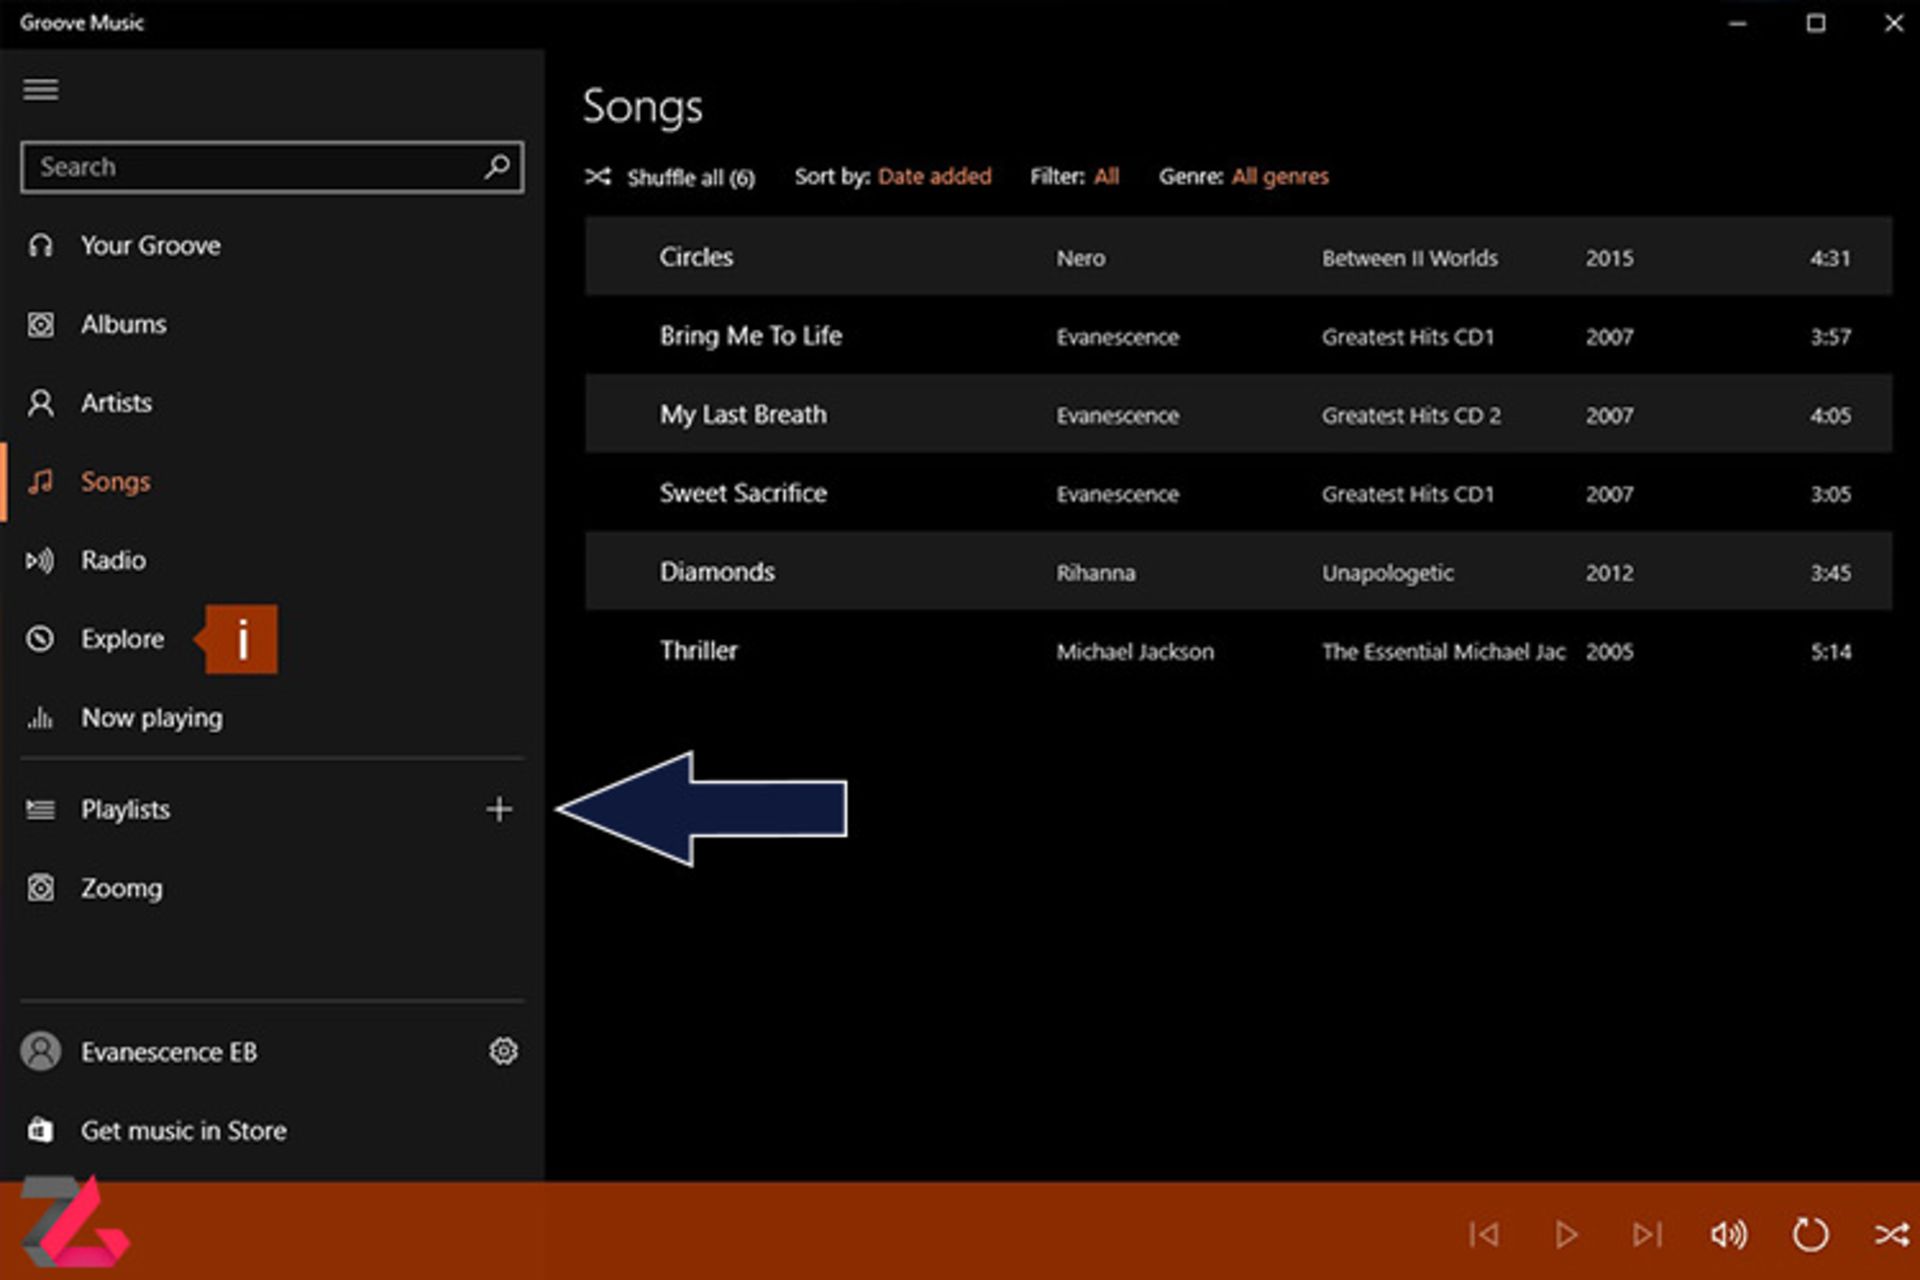
Task: Click the Evanescence EB account name
Action: 169,1052
